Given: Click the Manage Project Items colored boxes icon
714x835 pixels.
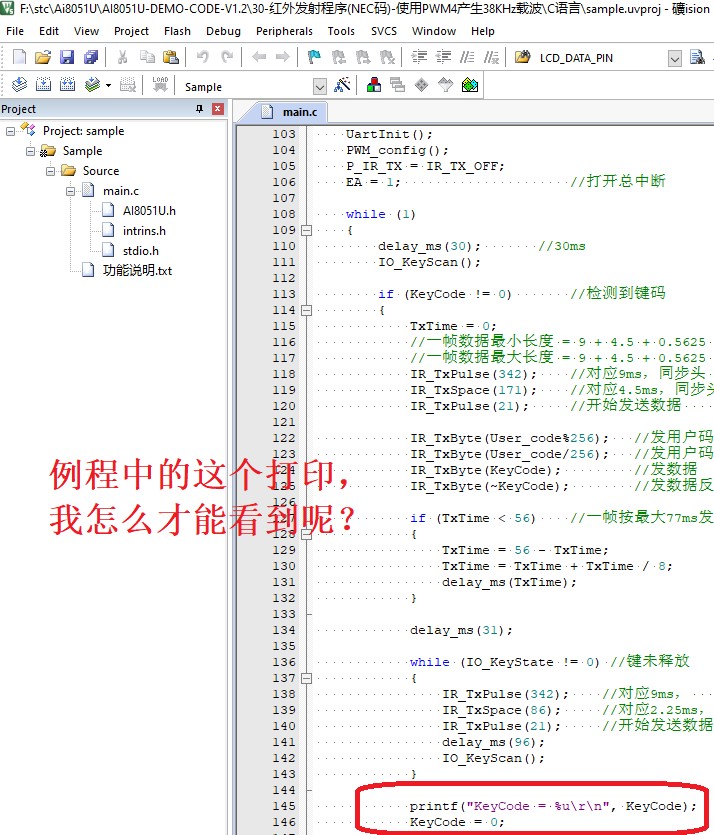Looking at the screenshot, I should click(x=374, y=85).
